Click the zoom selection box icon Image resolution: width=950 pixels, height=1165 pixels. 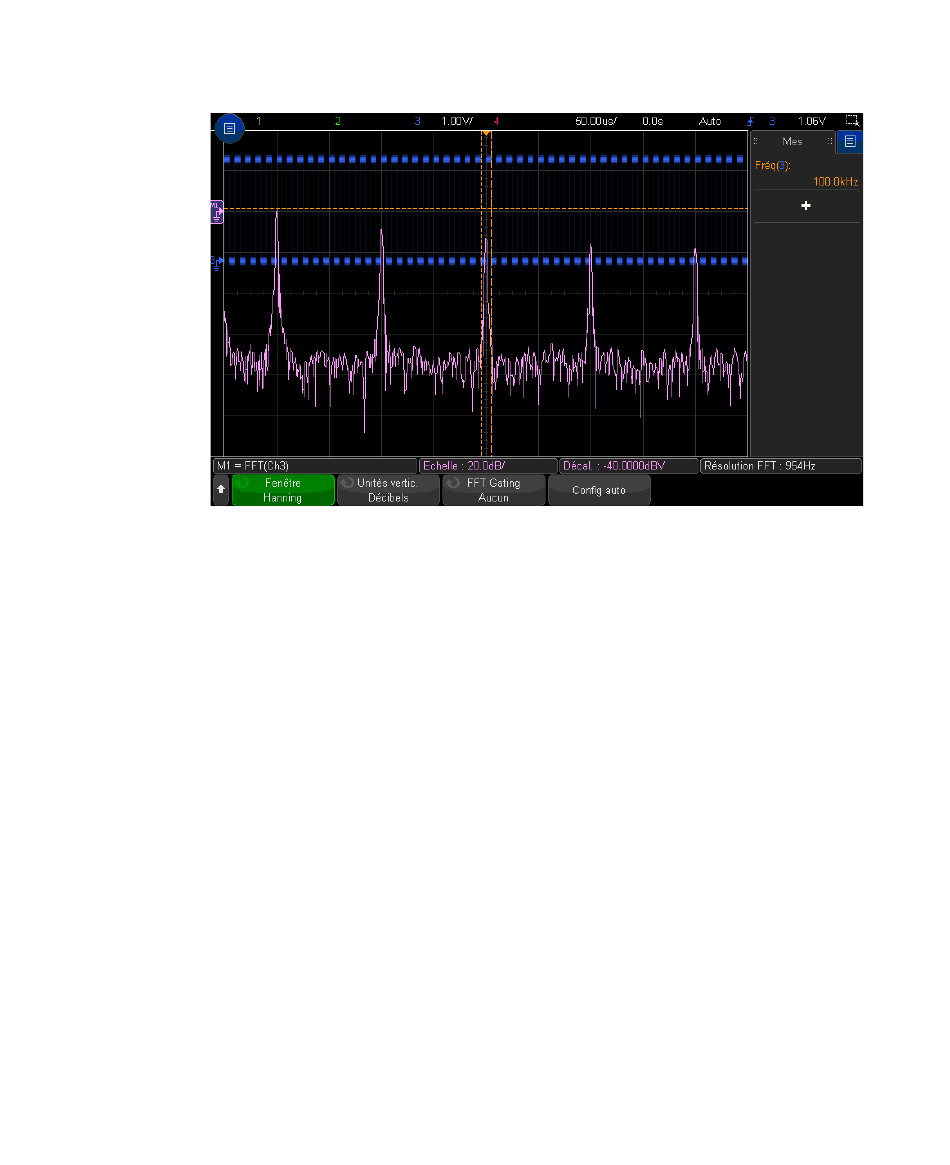tap(852, 120)
